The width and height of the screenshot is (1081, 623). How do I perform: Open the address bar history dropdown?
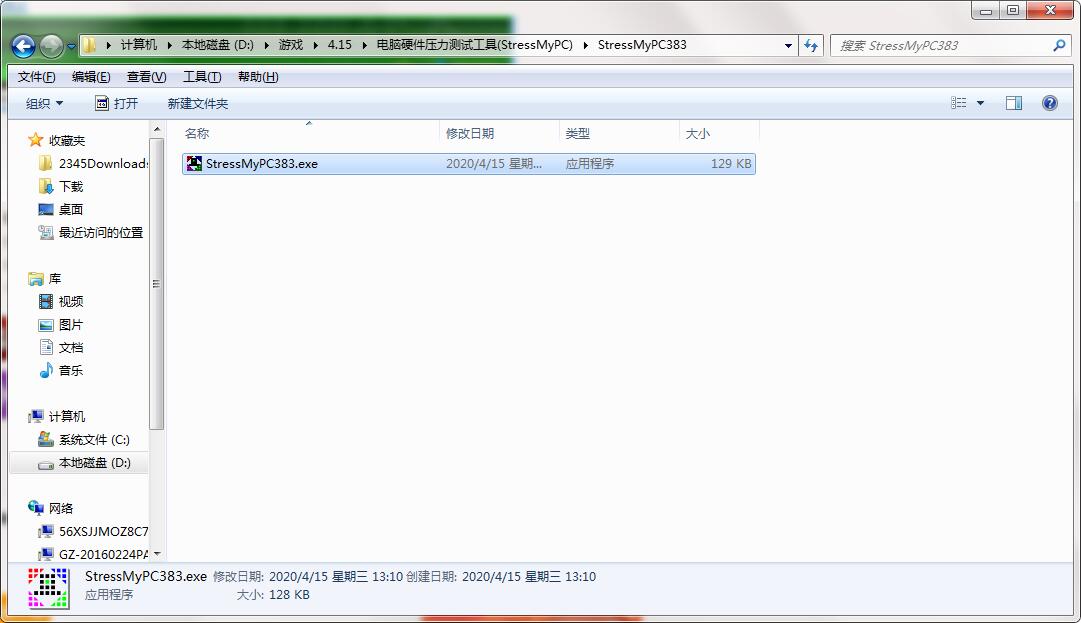788,46
